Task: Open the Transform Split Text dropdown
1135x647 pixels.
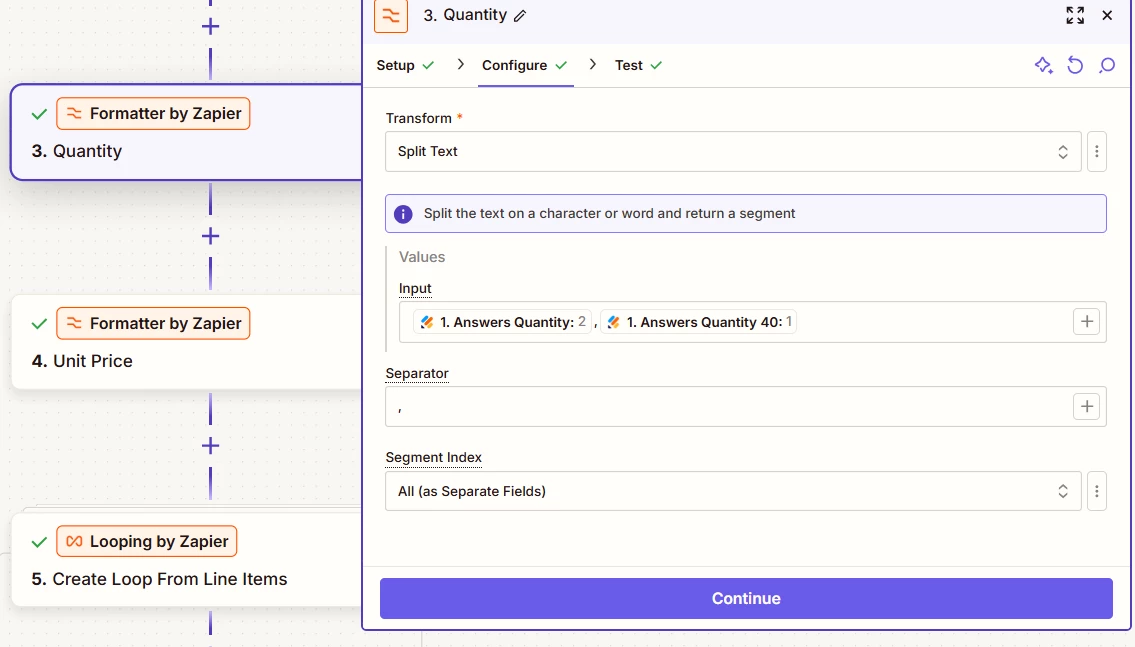Action: pos(733,151)
